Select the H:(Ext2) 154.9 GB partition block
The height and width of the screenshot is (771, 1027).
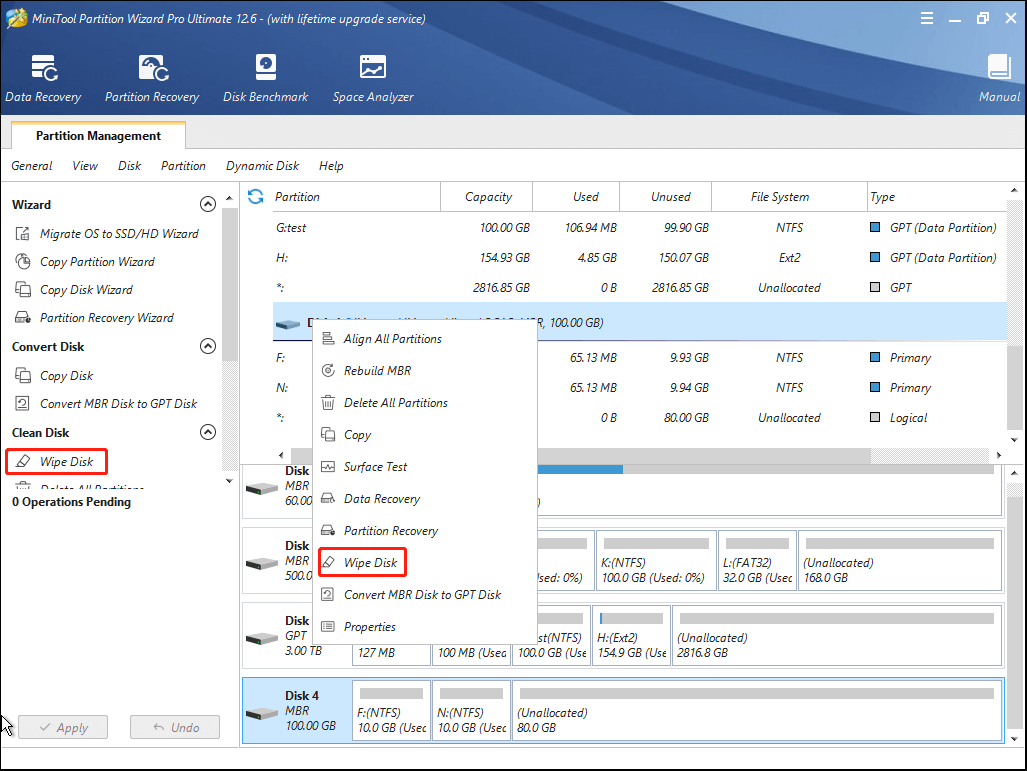pyautogui.click(x=631, y=637)
